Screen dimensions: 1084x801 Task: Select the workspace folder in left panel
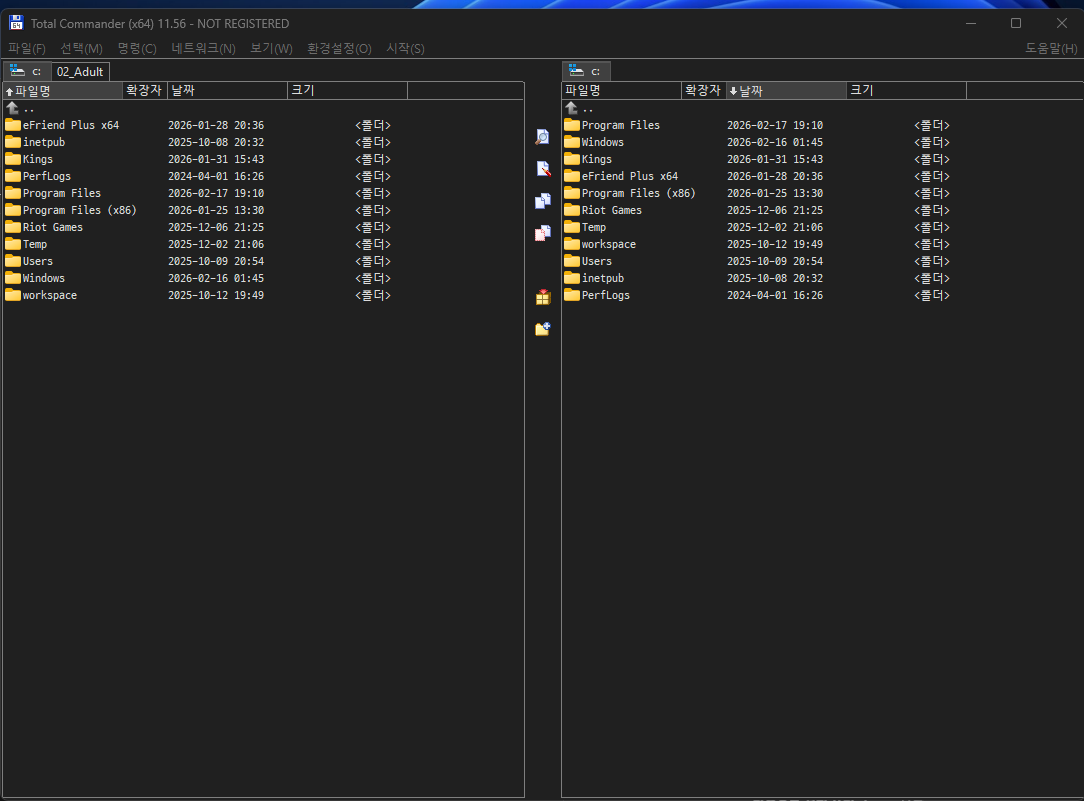point(49,295)
